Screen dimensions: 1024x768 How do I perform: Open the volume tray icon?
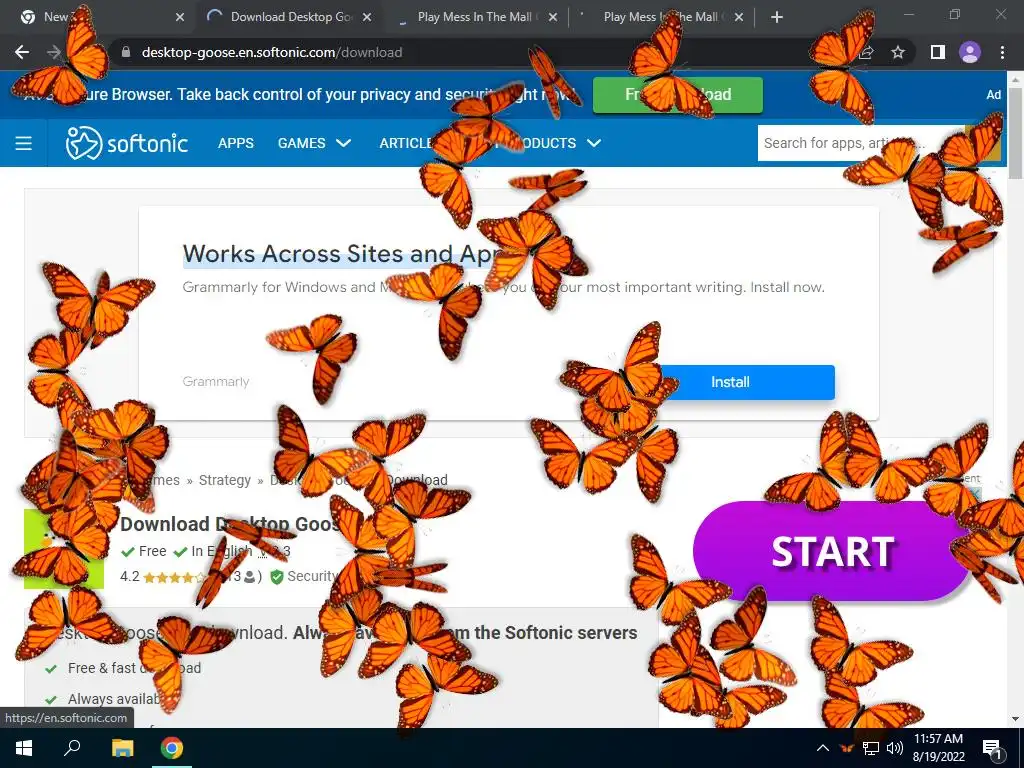895,748
